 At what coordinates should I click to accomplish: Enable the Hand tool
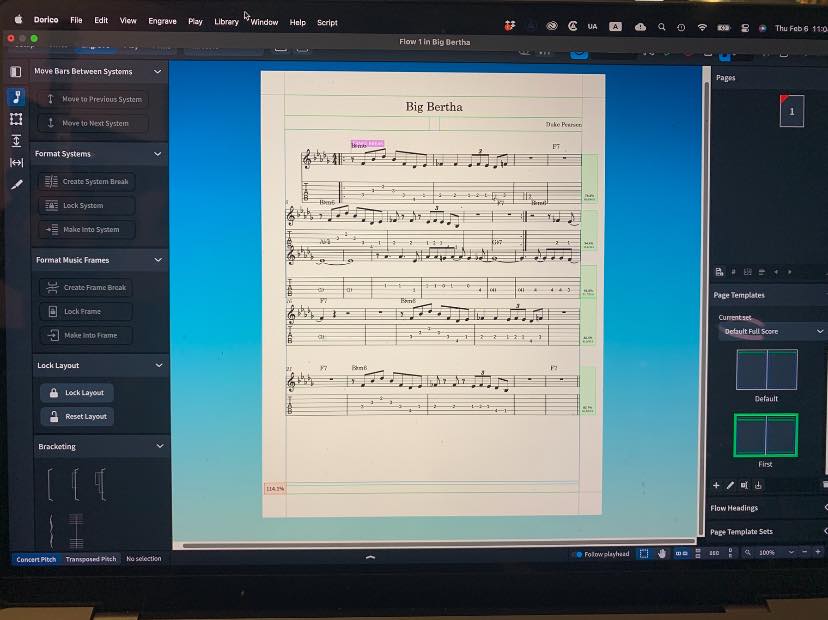(662, 553)
